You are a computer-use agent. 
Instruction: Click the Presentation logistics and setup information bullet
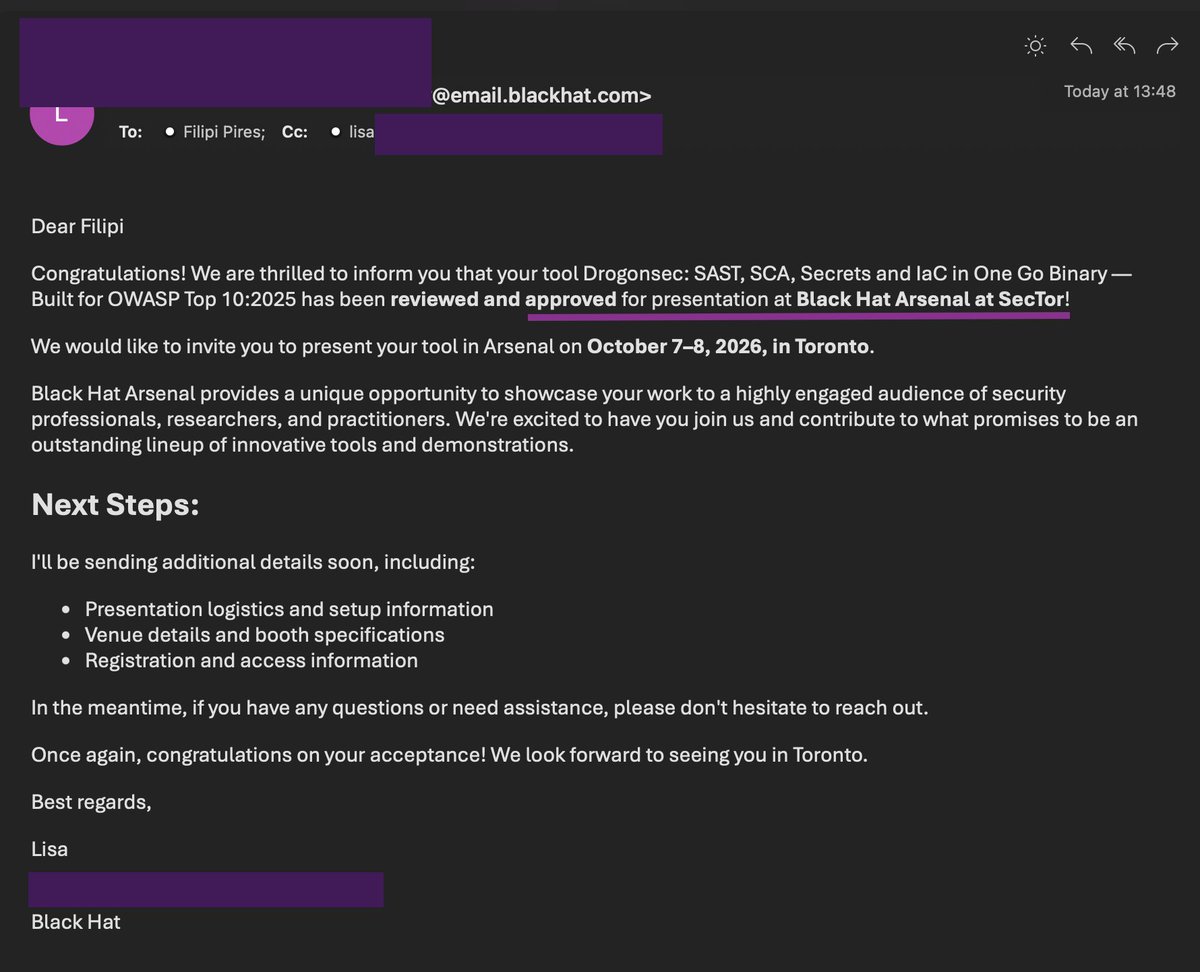pyautogui.click(x=289, y=609)
